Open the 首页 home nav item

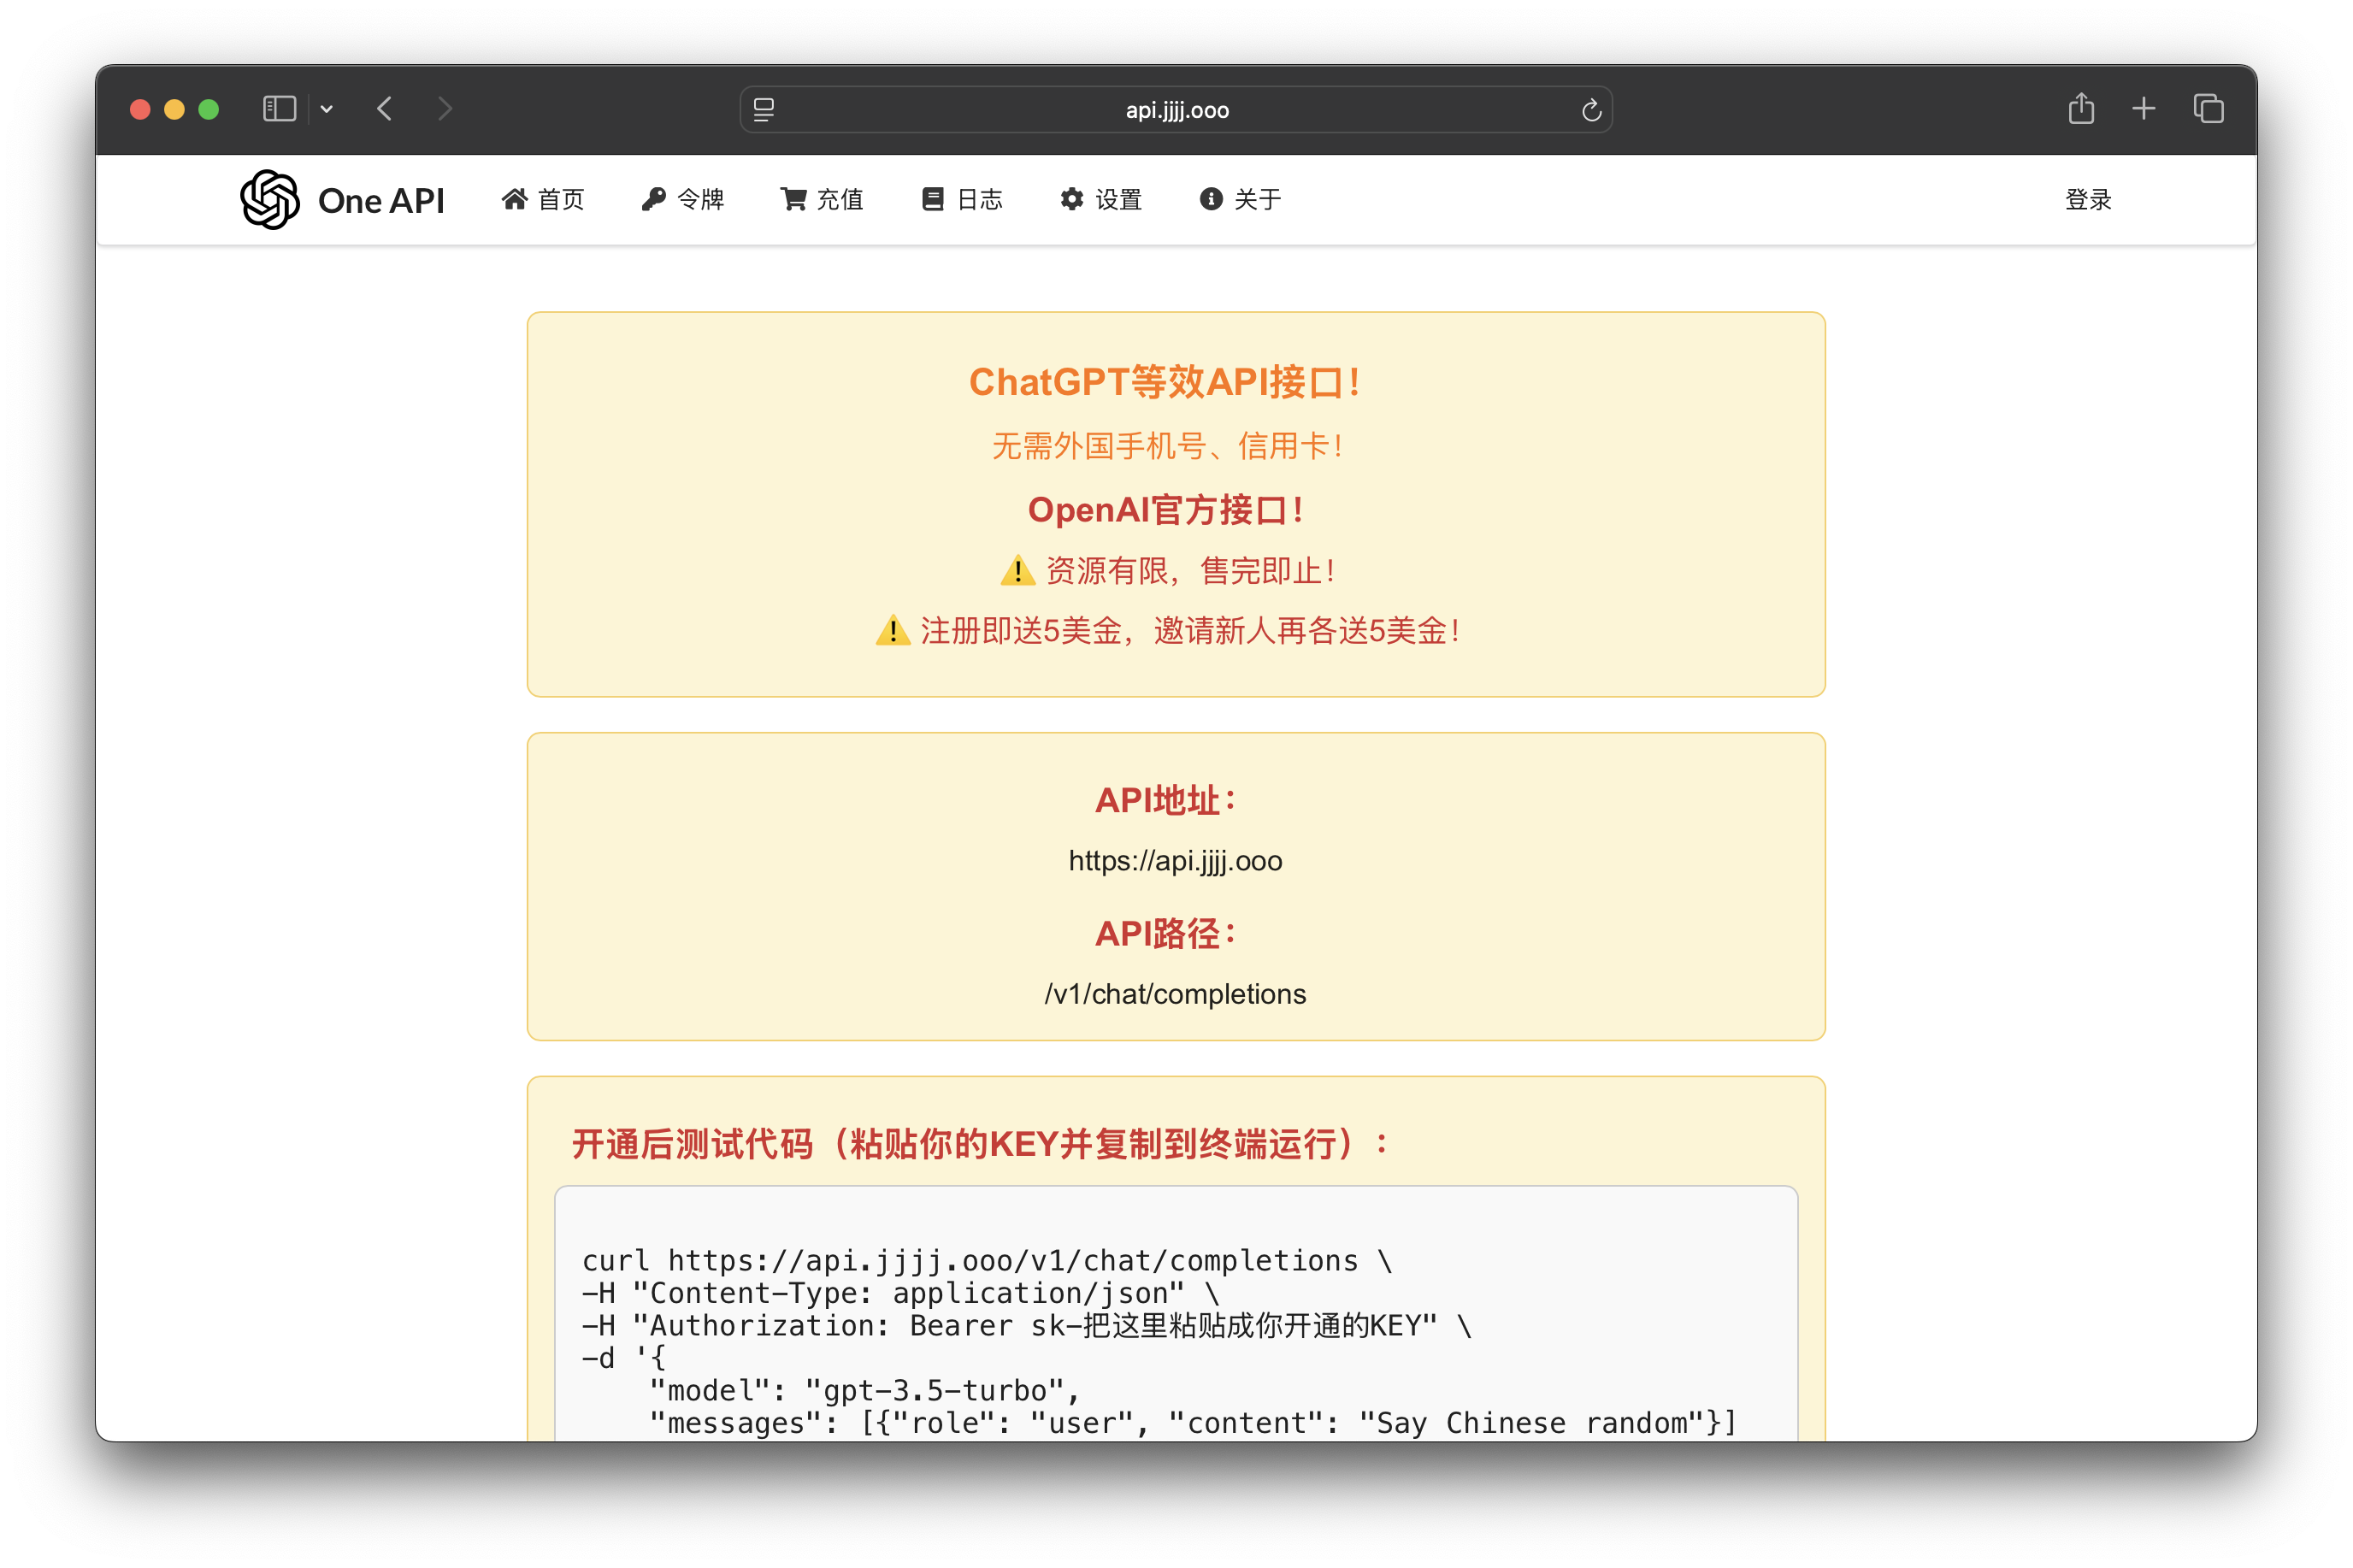(543, 199)
